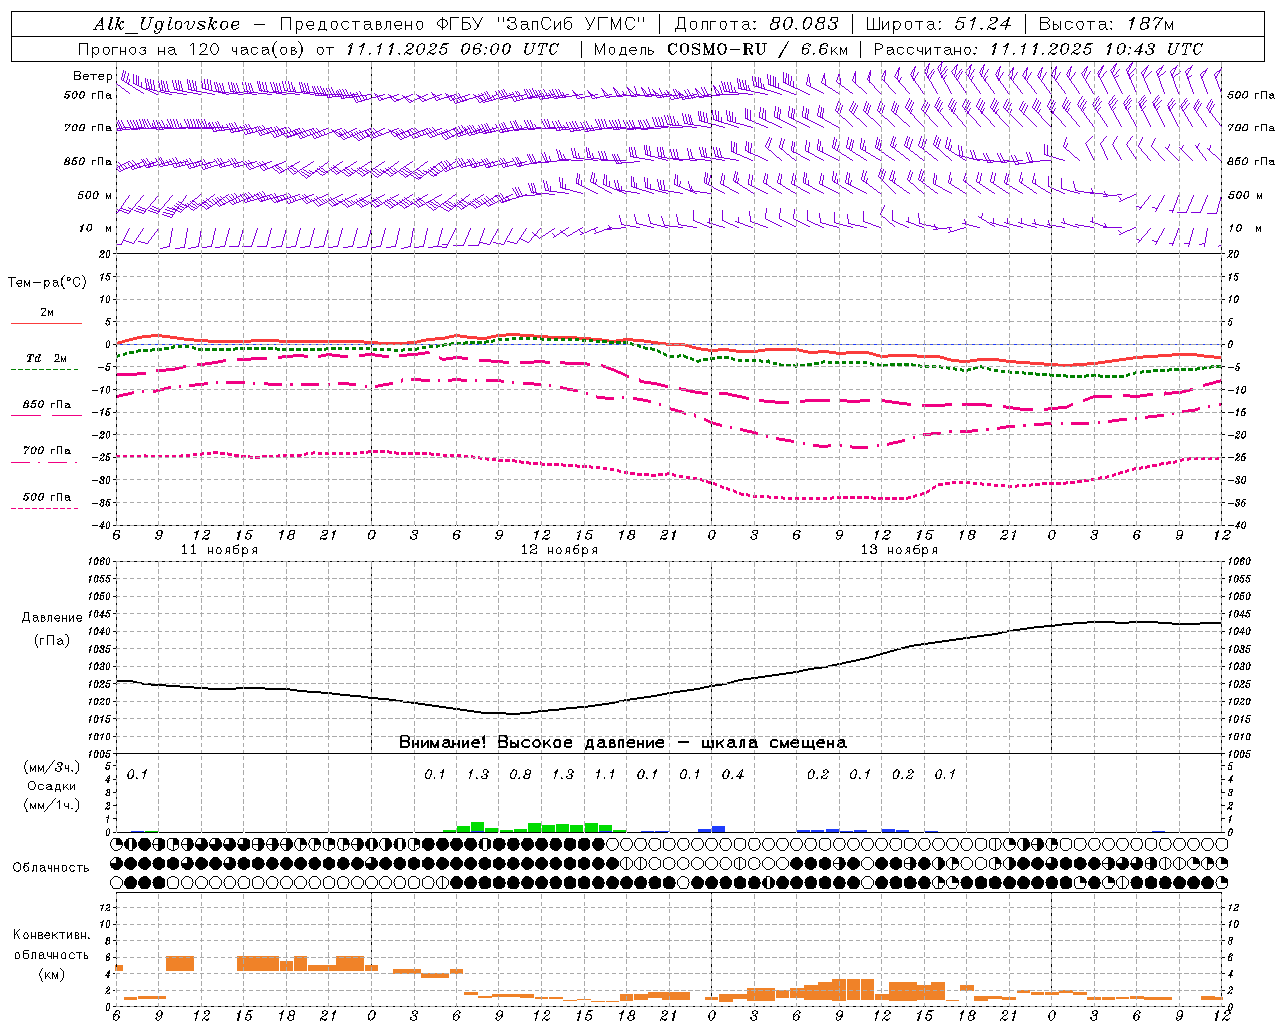1280x1024 pixels.
Task: Click the 'Давление' pressure panel label
Action: tap(52, 618)
